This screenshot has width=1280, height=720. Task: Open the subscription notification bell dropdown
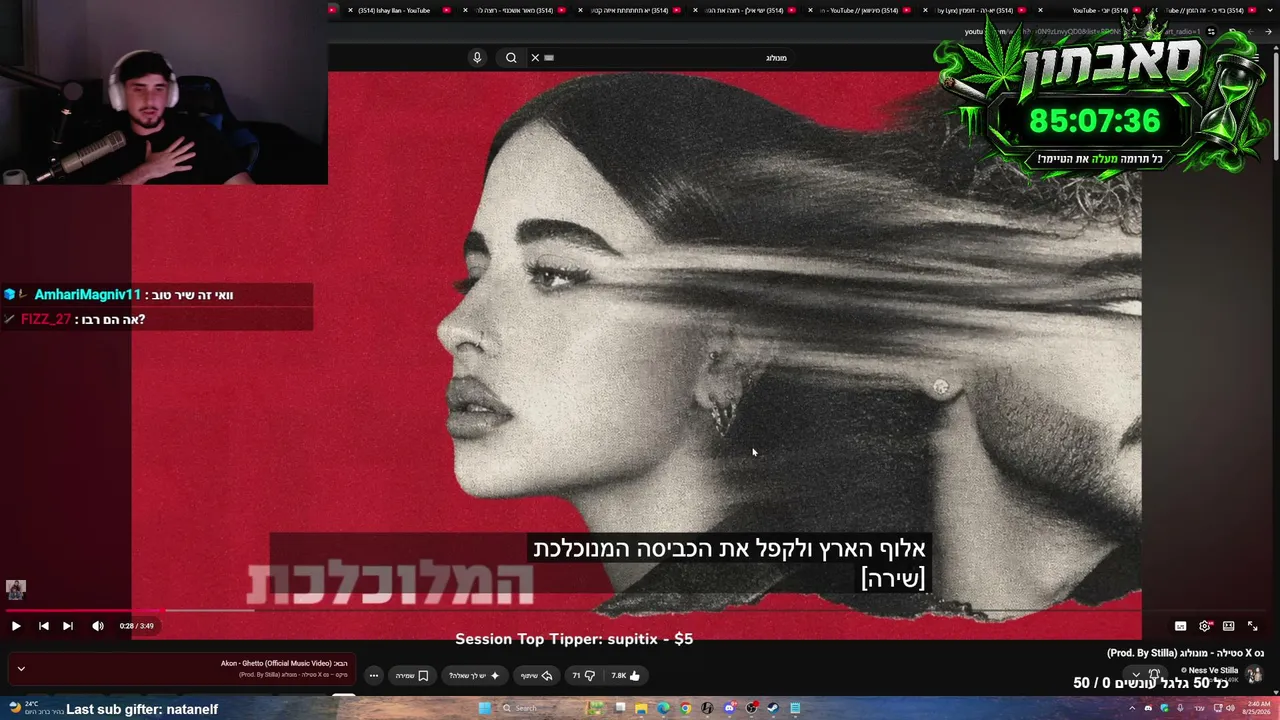point(1145,675)
